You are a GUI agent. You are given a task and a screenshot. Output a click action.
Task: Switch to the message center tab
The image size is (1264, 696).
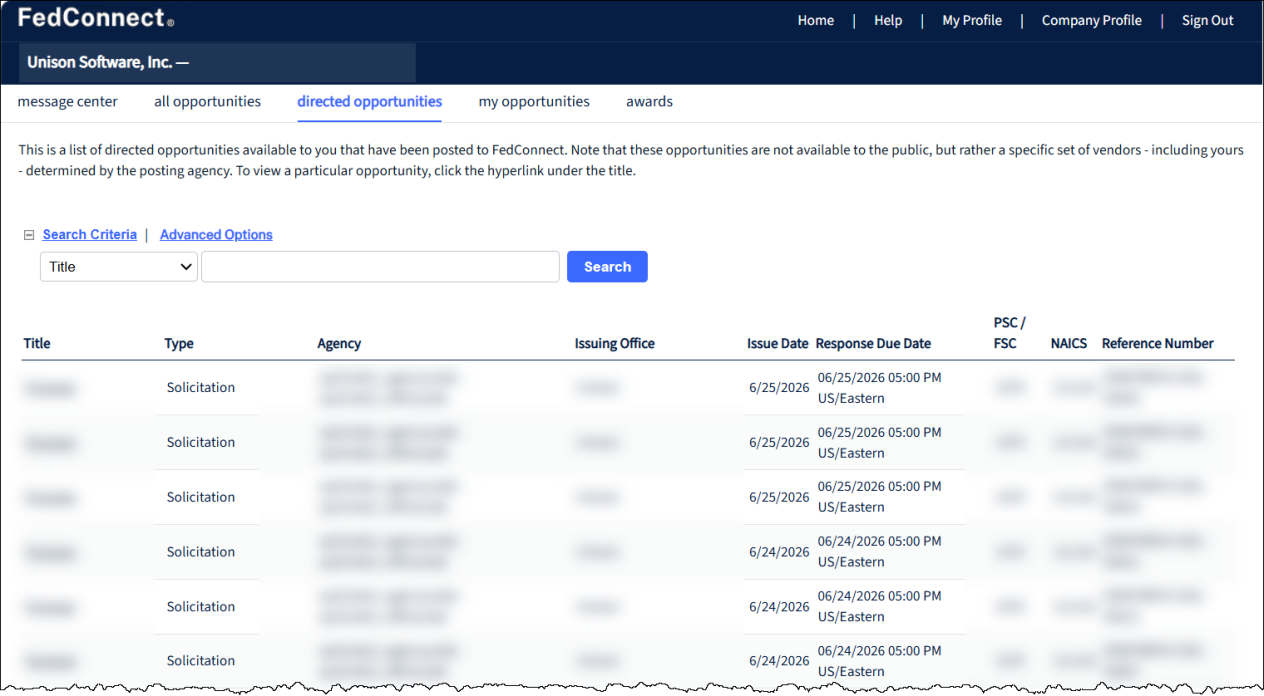point(68,102)
